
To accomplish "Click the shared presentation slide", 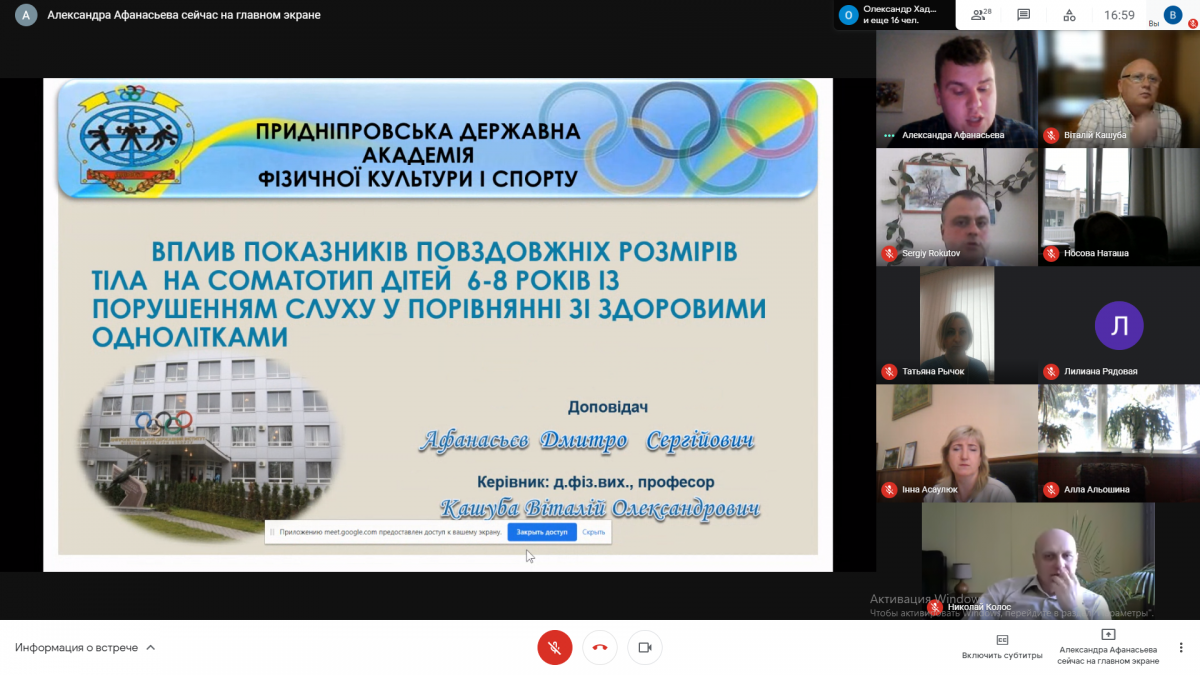I will point(438,325).
